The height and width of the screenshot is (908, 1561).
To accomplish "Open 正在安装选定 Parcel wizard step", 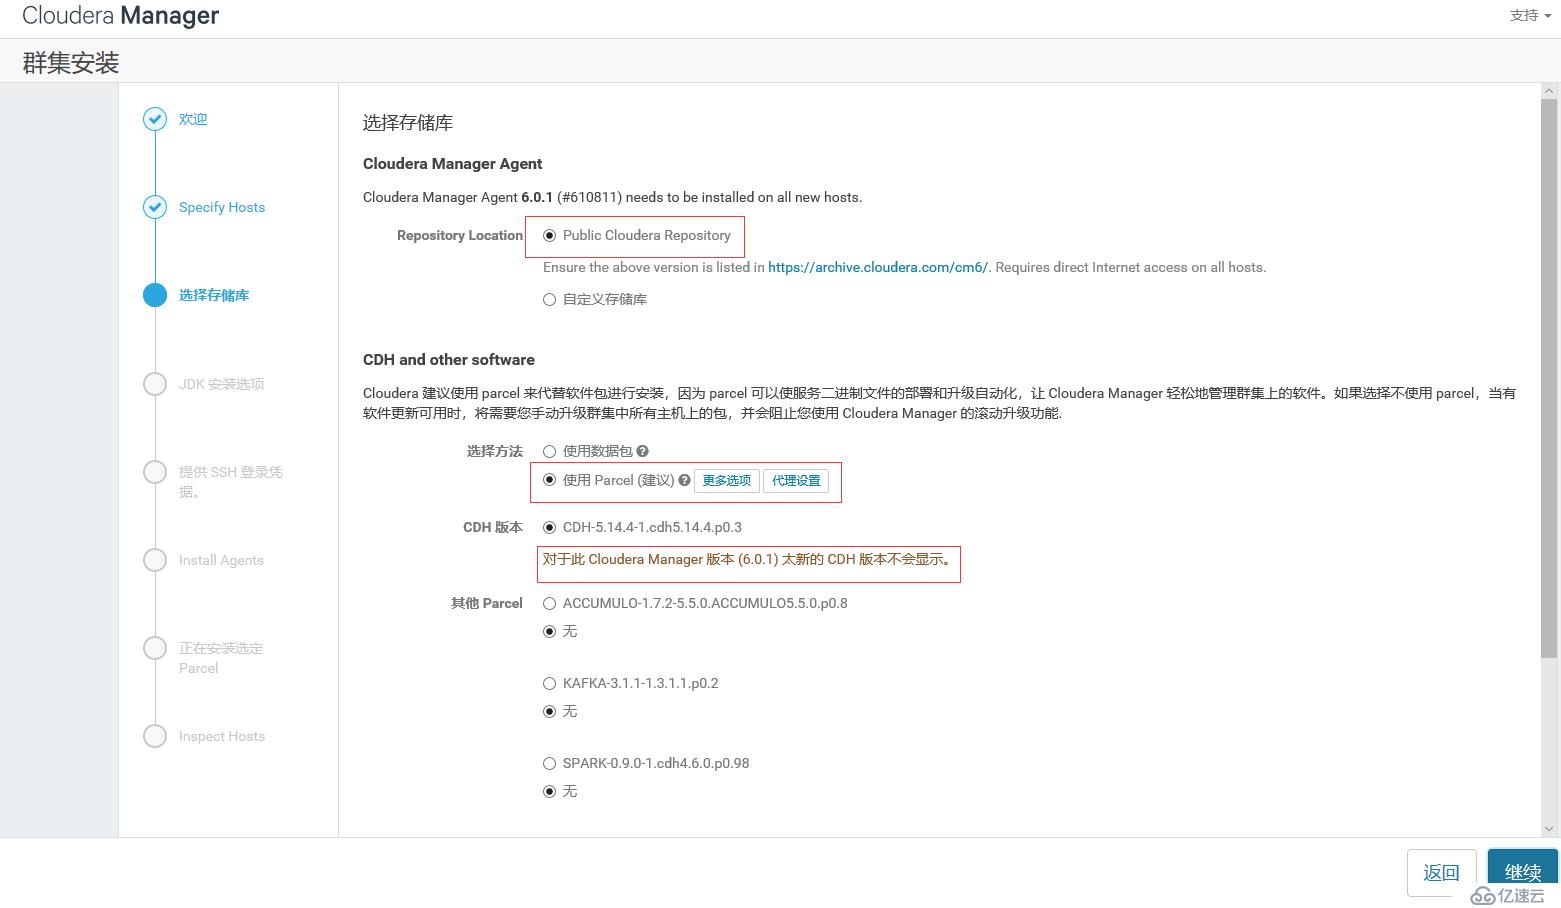I will 221,658.
